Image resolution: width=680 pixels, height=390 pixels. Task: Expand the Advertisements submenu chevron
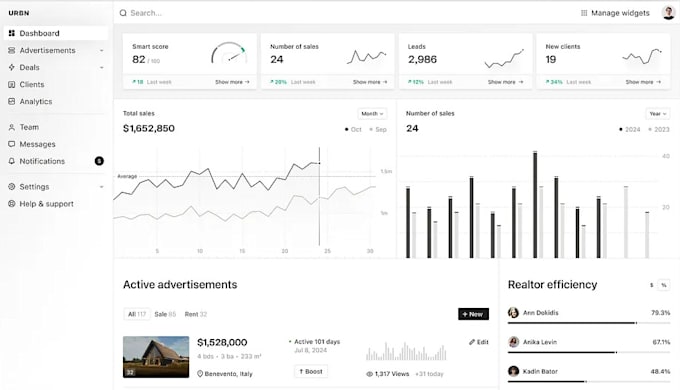coord(101,51)
